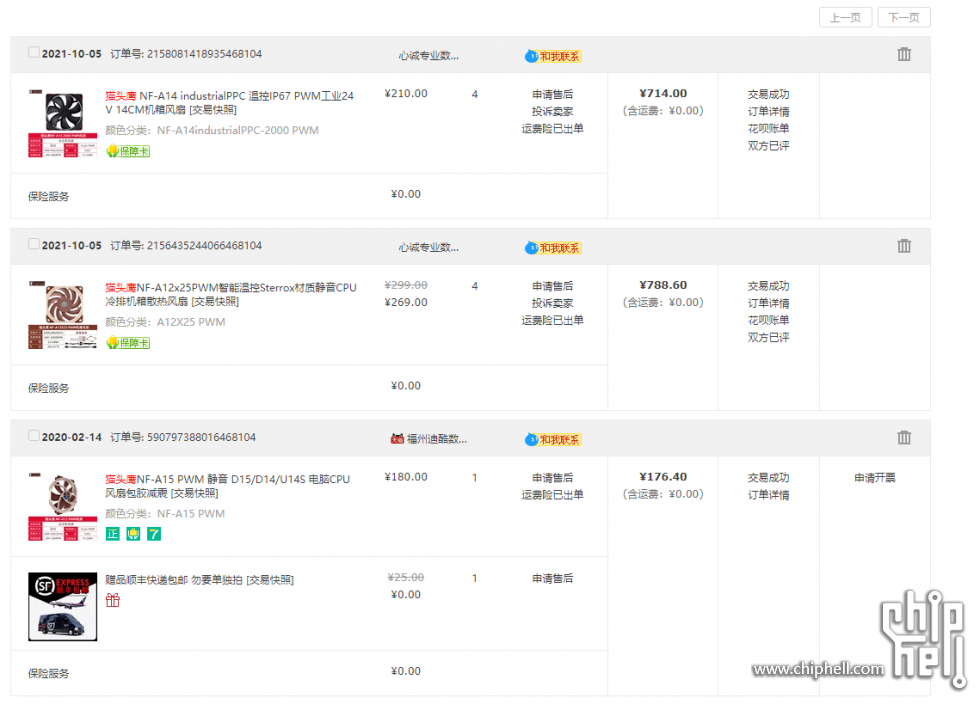Contact seller for order 2158081418935468104

553,56
